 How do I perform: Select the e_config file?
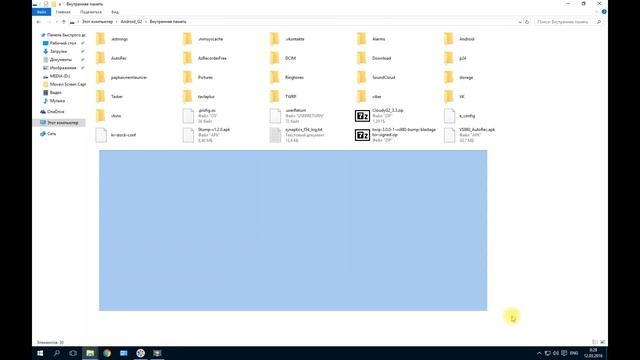[x=460, y=116]
